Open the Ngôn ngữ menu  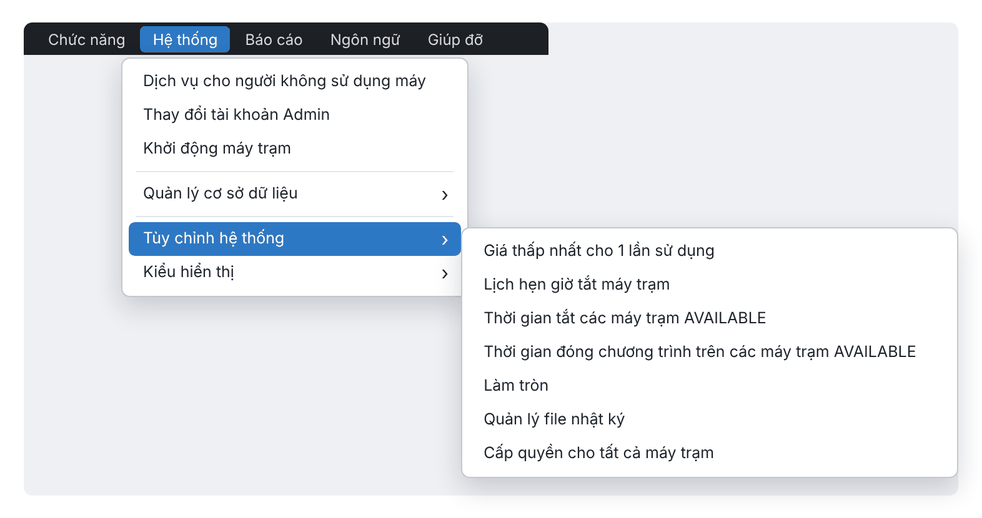tap(365, 39)
